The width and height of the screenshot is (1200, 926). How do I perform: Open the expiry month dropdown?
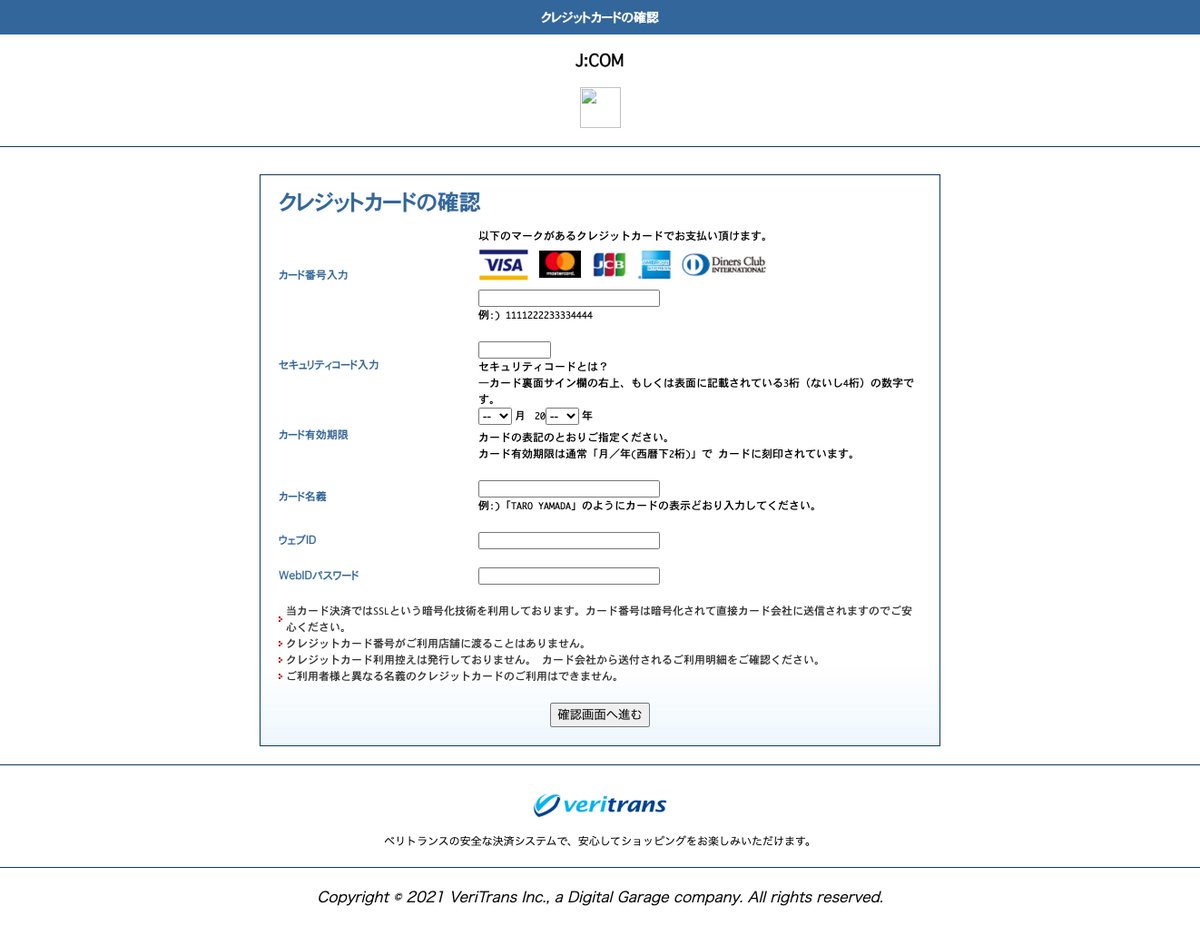point(495,415)
